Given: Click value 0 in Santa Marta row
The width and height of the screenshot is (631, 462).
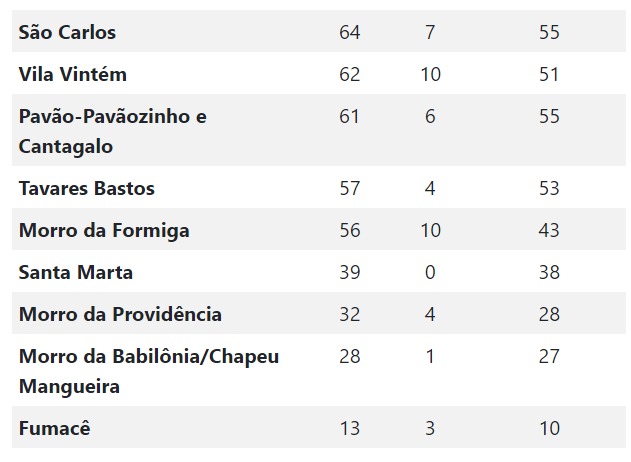Looking at the screenshot, I should [430, 272].
